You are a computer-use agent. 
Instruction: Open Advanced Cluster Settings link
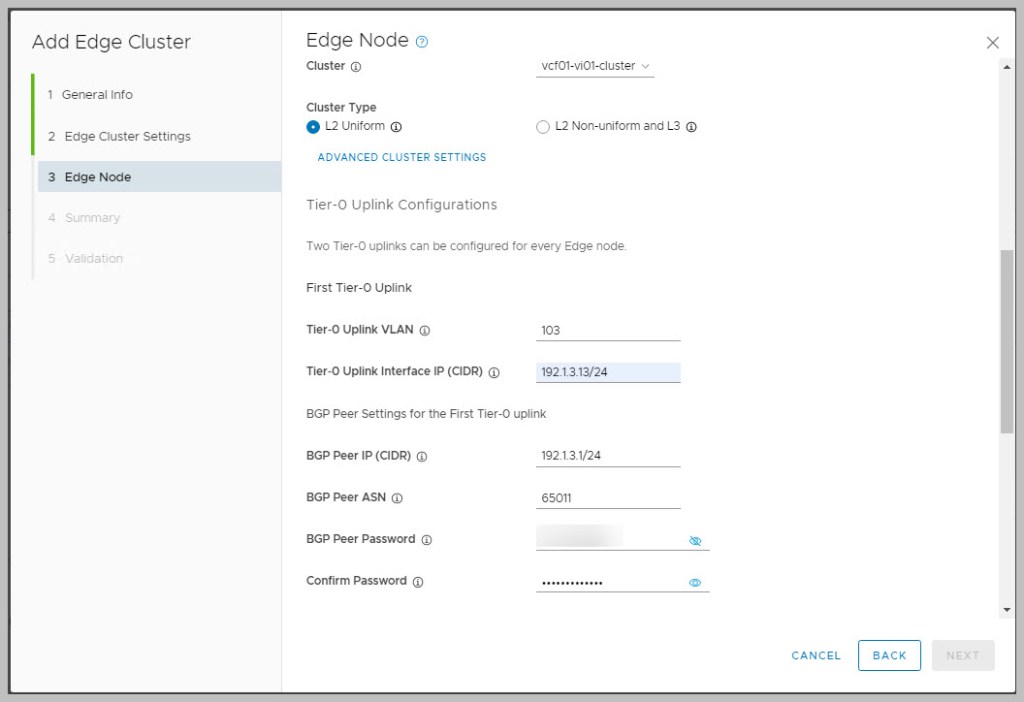coord(402,158)
